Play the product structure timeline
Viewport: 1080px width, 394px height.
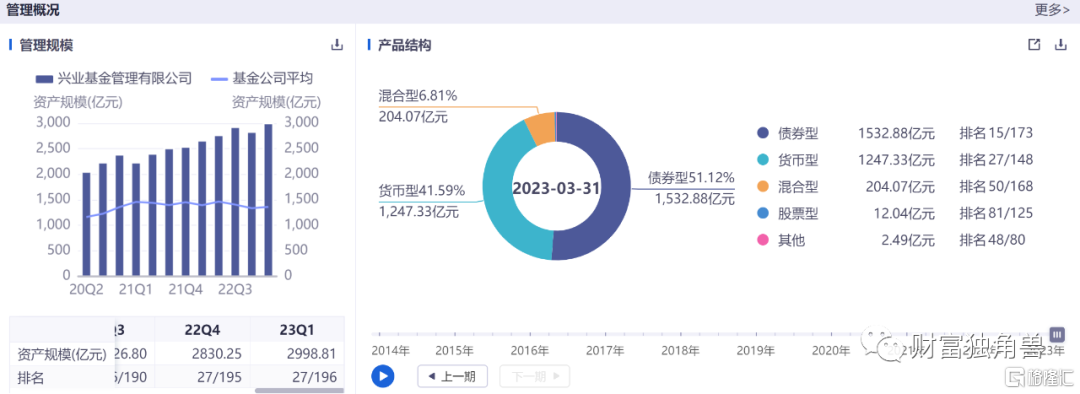click(x=383, y=376)
